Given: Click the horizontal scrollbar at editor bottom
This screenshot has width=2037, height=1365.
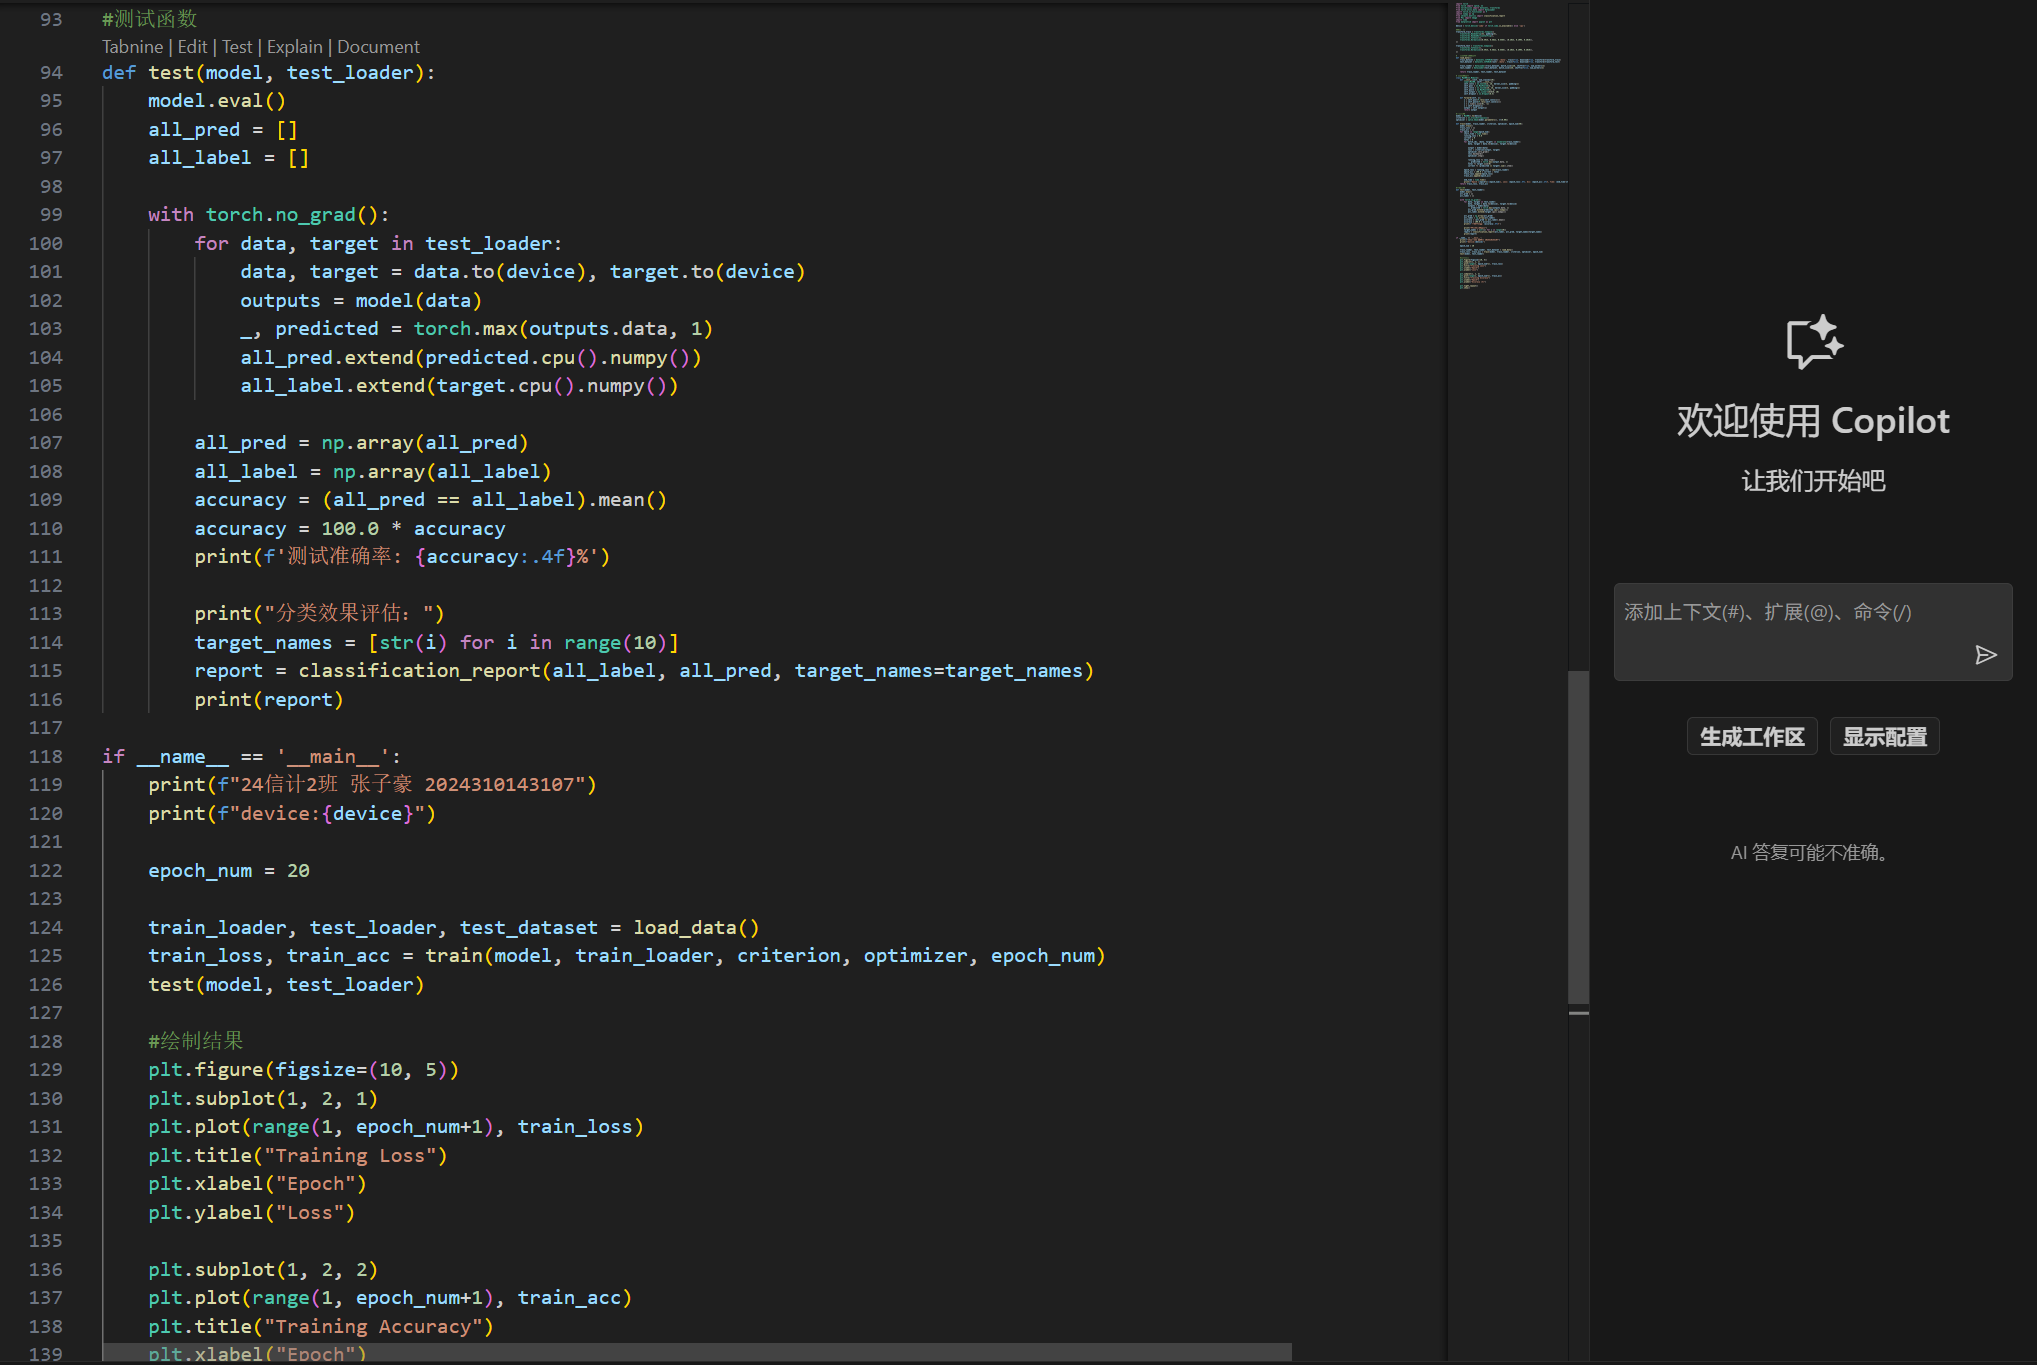Looking at the screenshot, I should [x=696, y=1352].
